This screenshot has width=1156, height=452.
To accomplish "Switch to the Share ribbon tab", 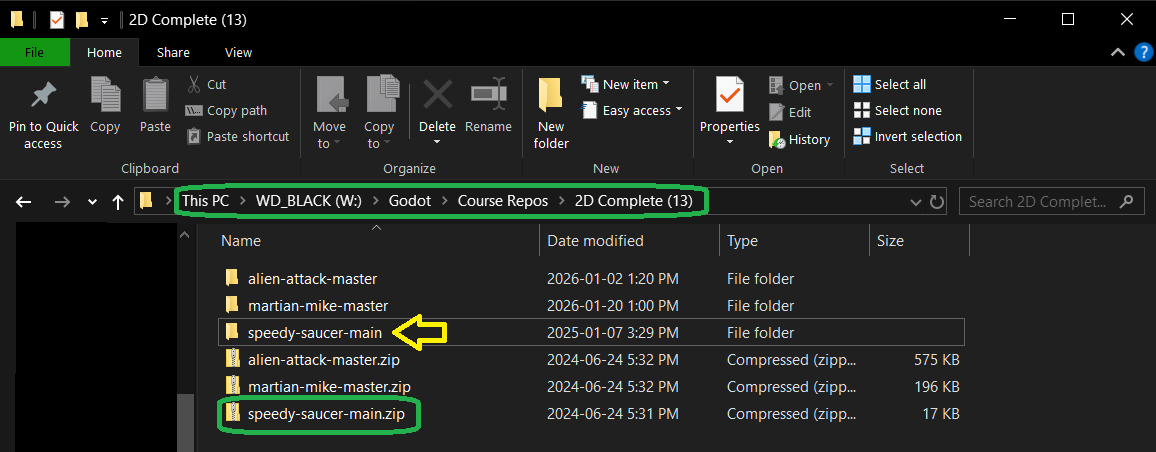I will pos(173,52).
